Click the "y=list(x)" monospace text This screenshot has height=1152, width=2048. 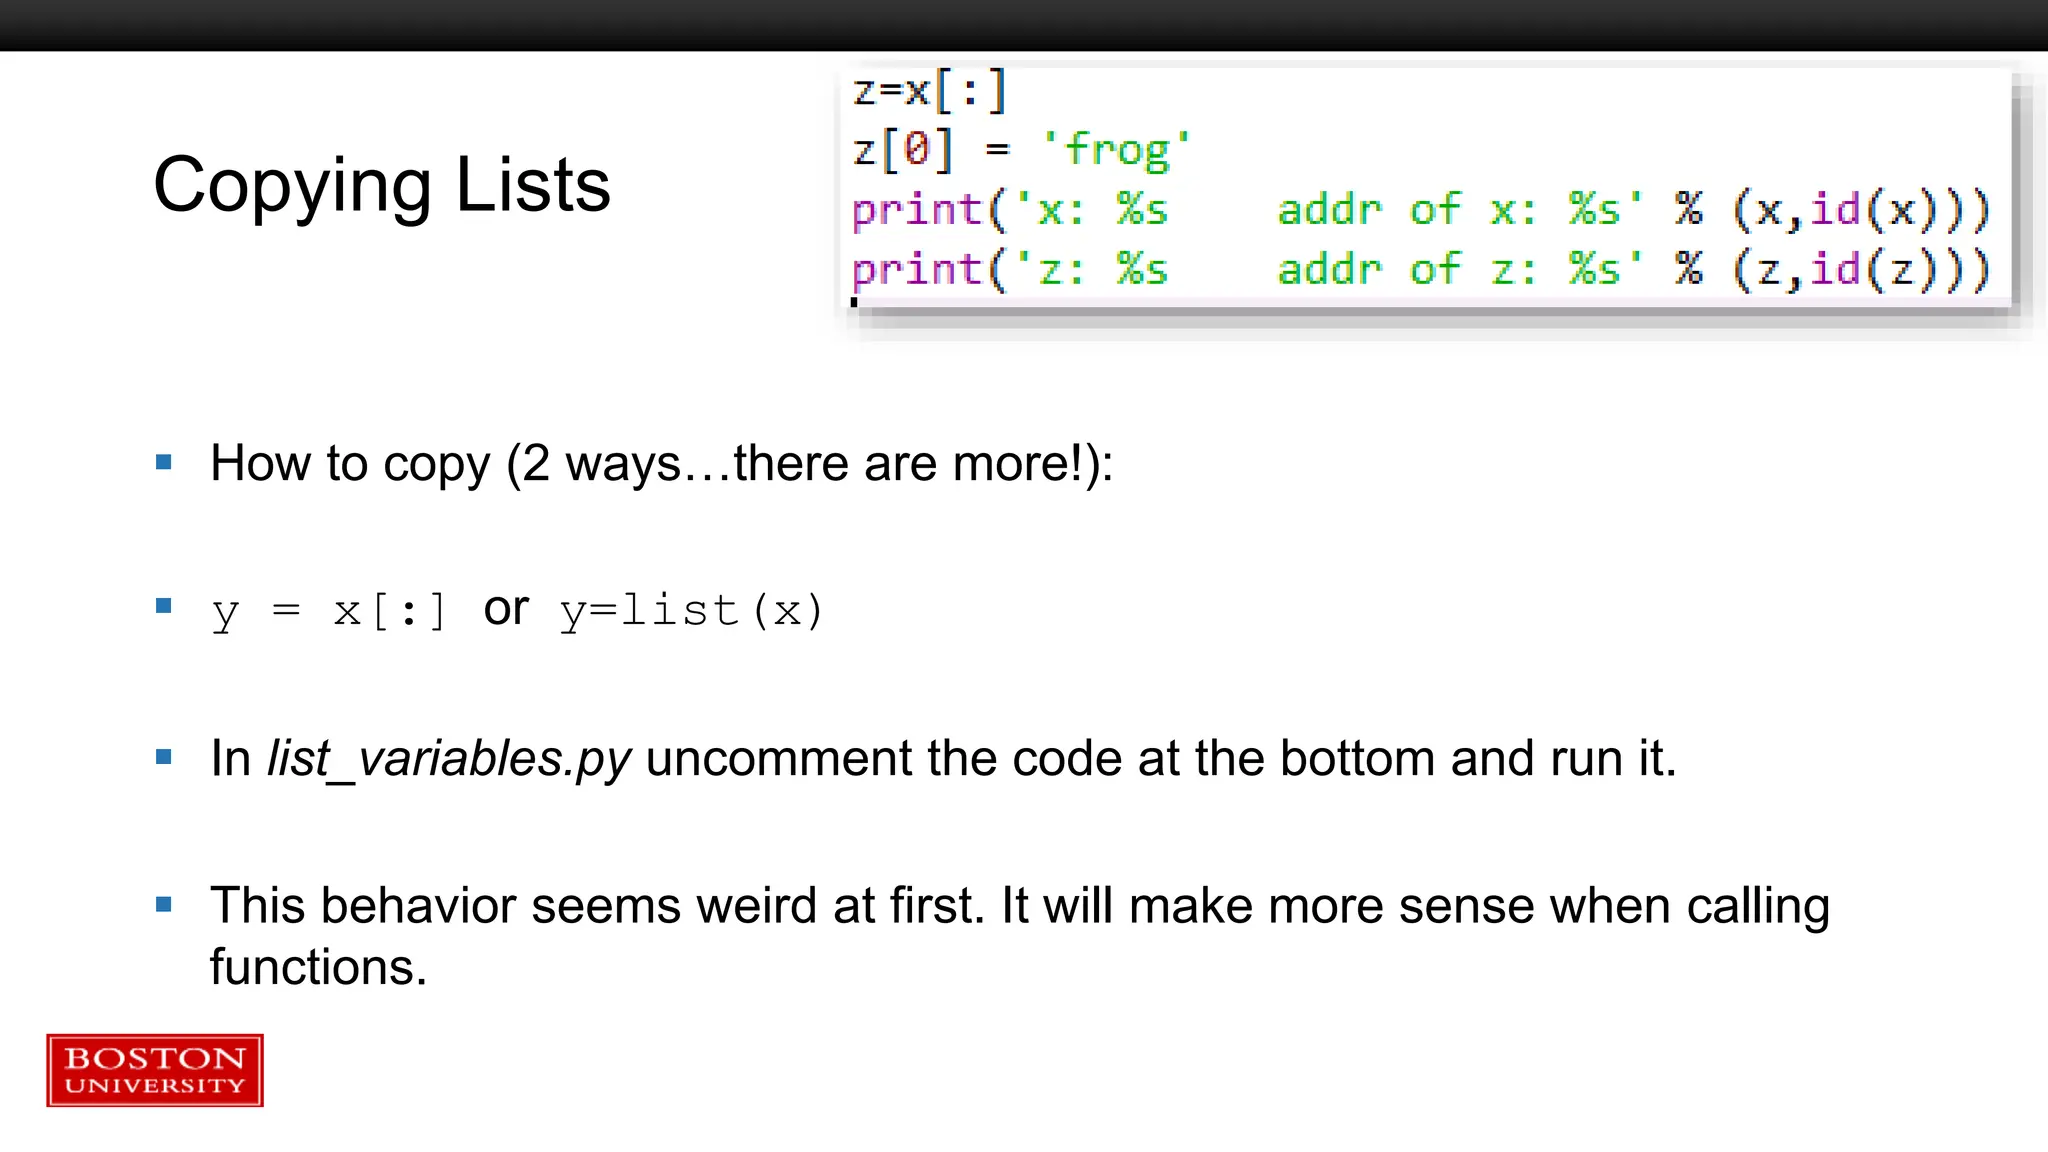tap(691, 610)
